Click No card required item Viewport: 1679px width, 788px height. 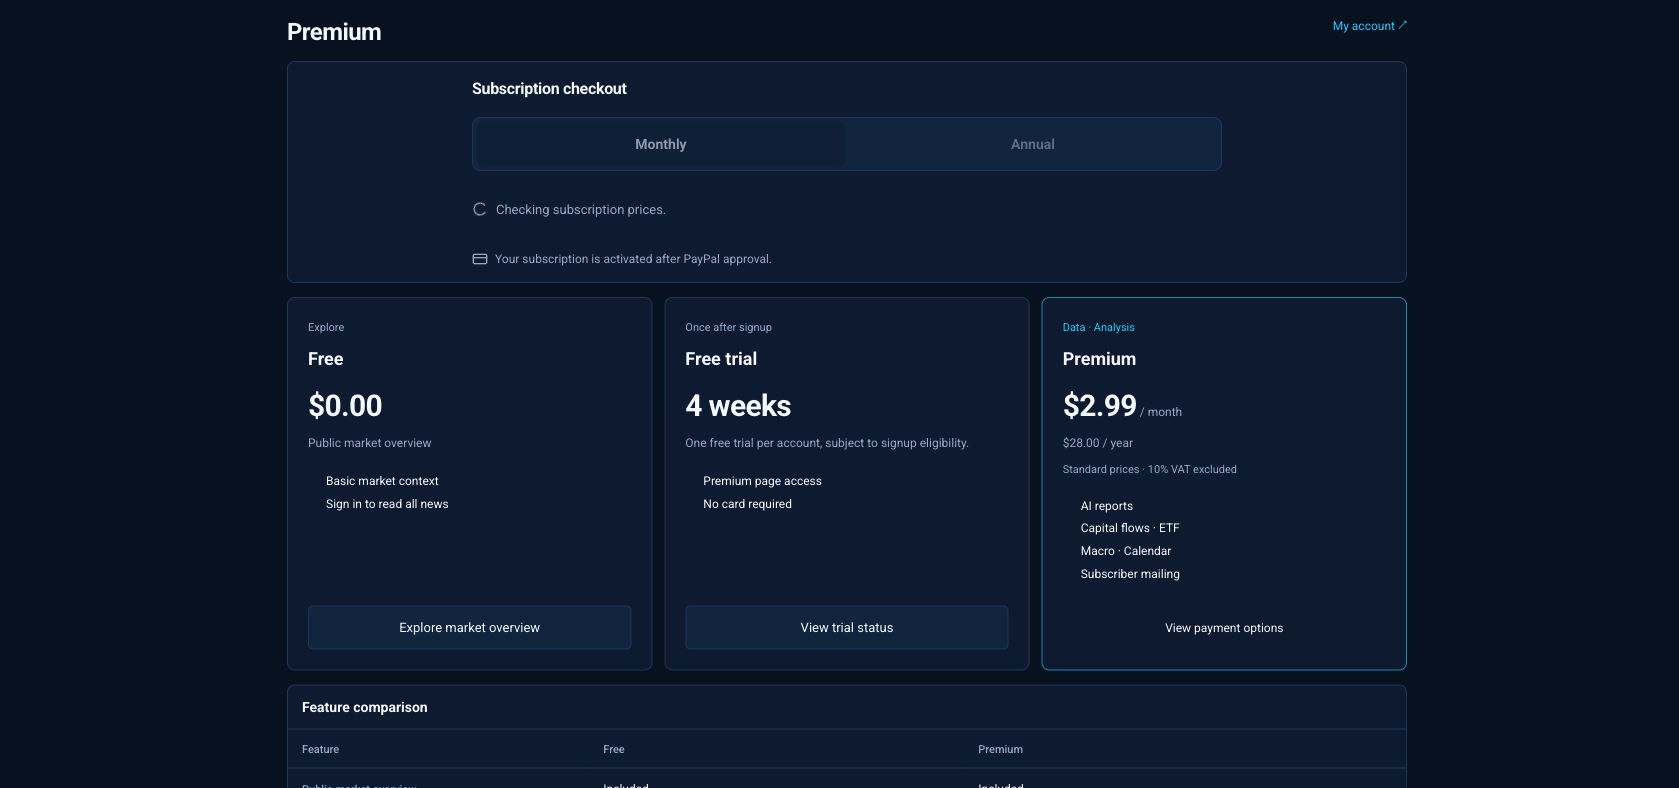tap(747, 504)
